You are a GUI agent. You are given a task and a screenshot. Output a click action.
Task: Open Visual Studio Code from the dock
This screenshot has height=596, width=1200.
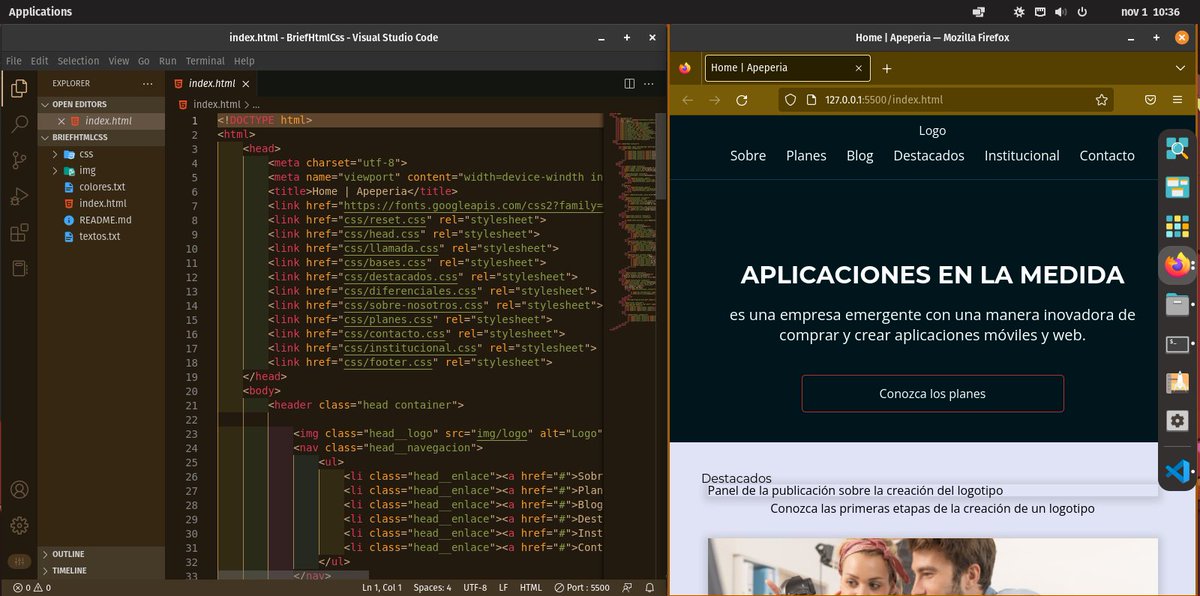click(1178, 472)
